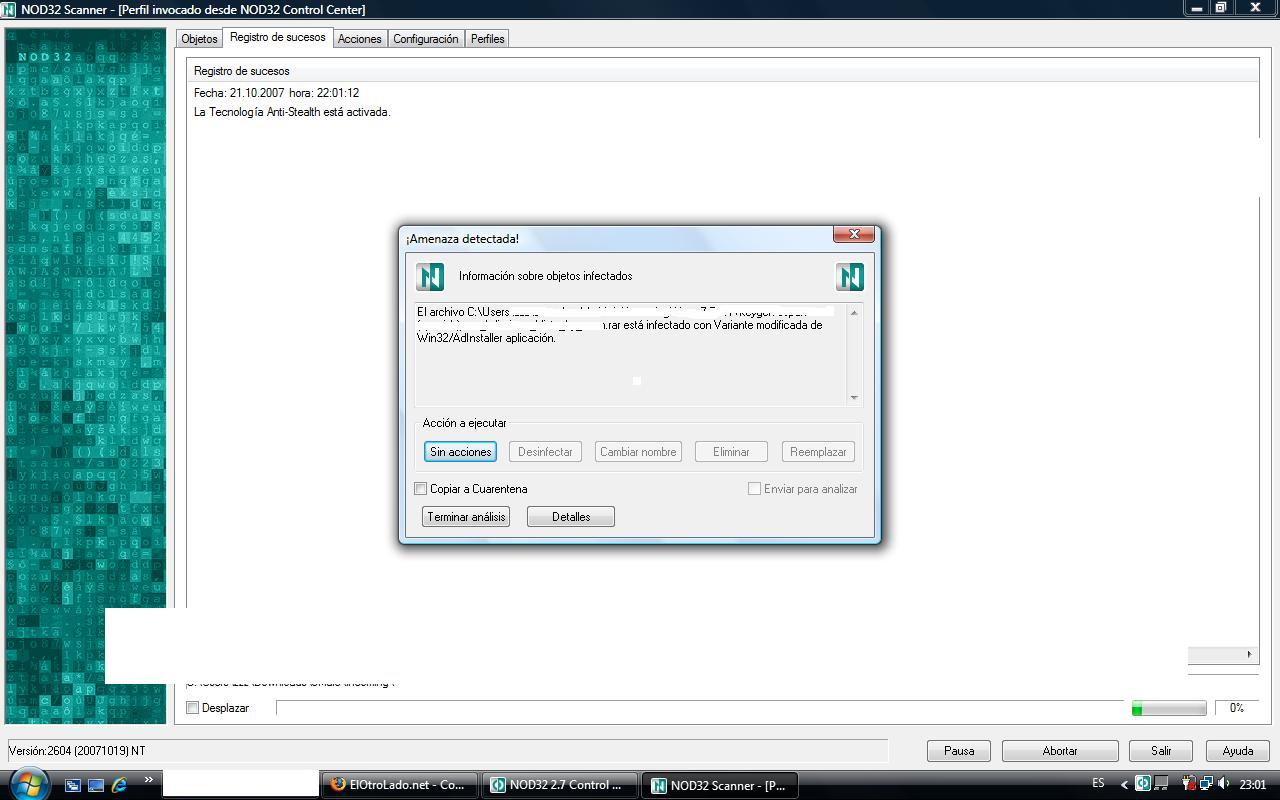Click the Desinfectar button
This screenshot has width=1280, height=800.
pyautogui.click(x=545, y=452)
